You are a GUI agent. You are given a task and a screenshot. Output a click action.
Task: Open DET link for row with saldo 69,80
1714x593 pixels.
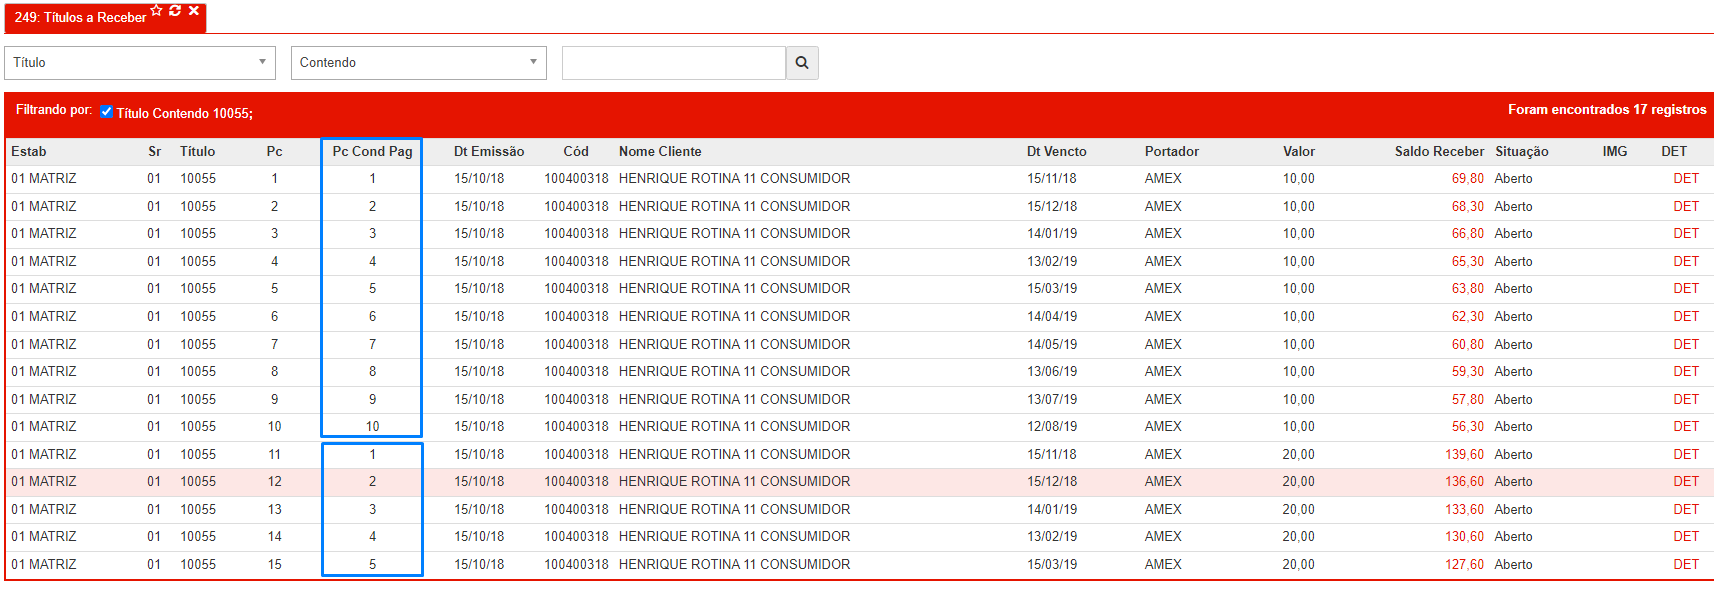tap(1686, 178)
